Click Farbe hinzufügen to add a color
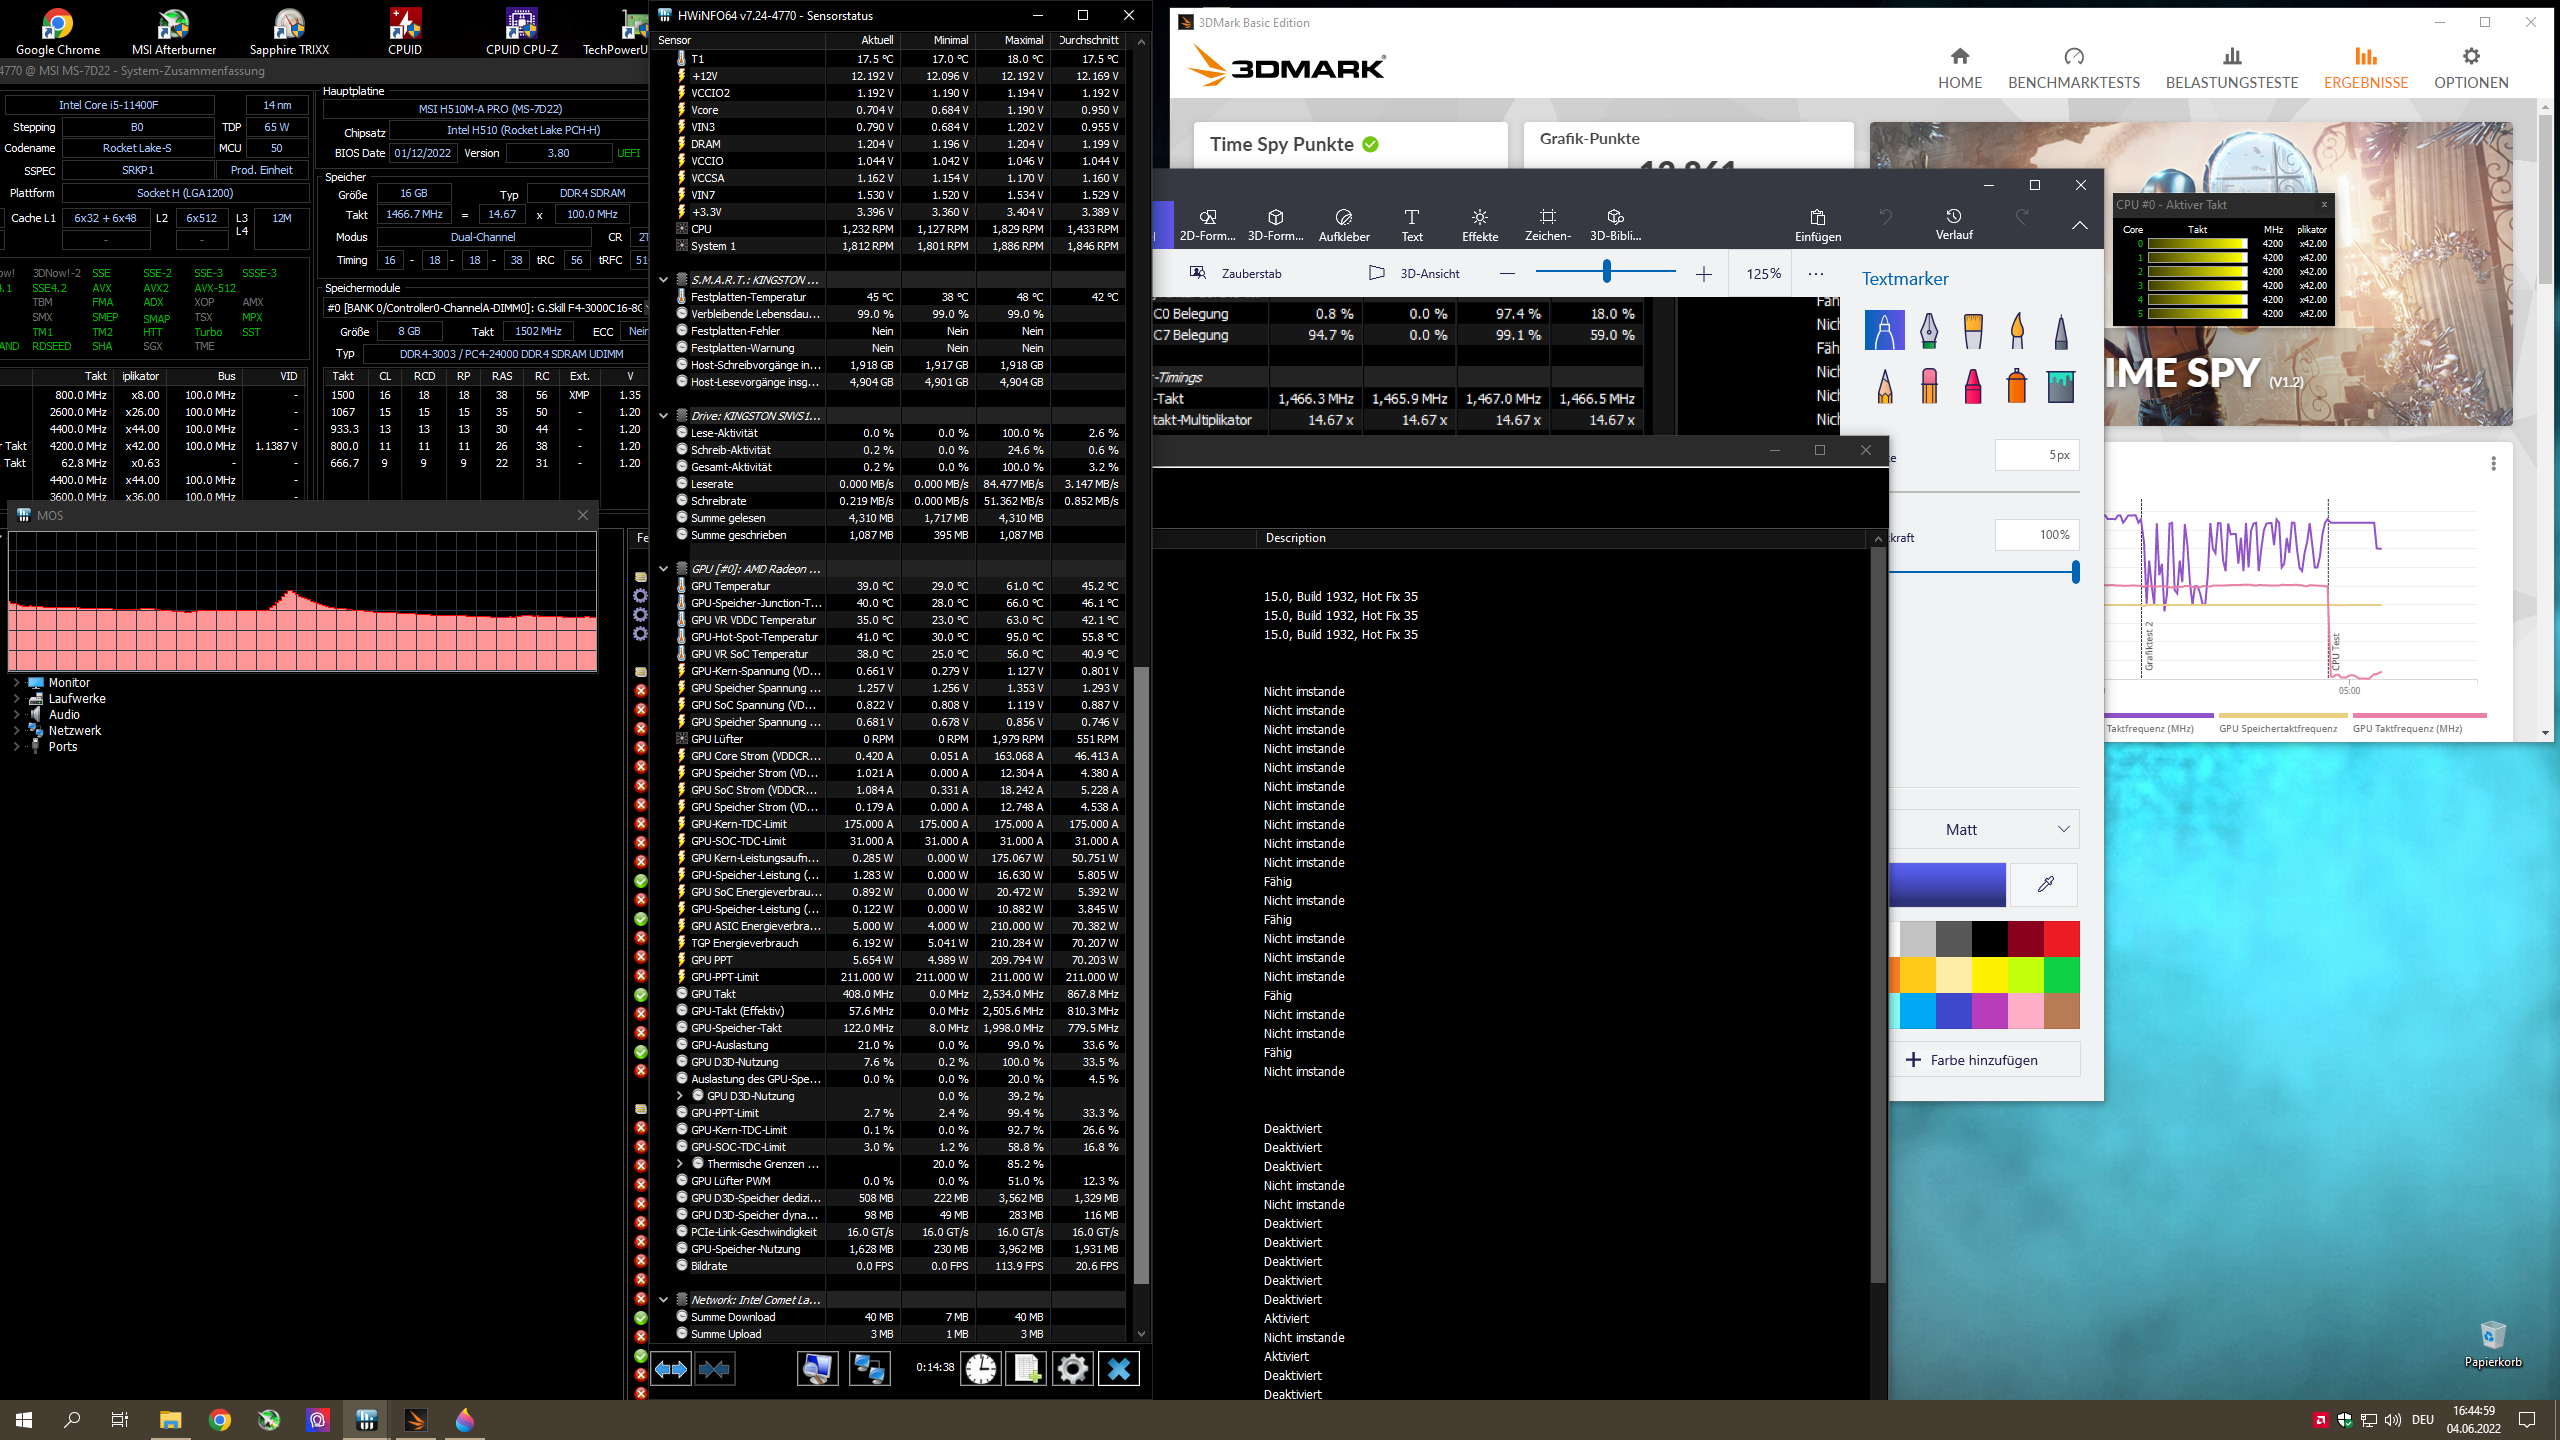 tap(1984, 1060)
